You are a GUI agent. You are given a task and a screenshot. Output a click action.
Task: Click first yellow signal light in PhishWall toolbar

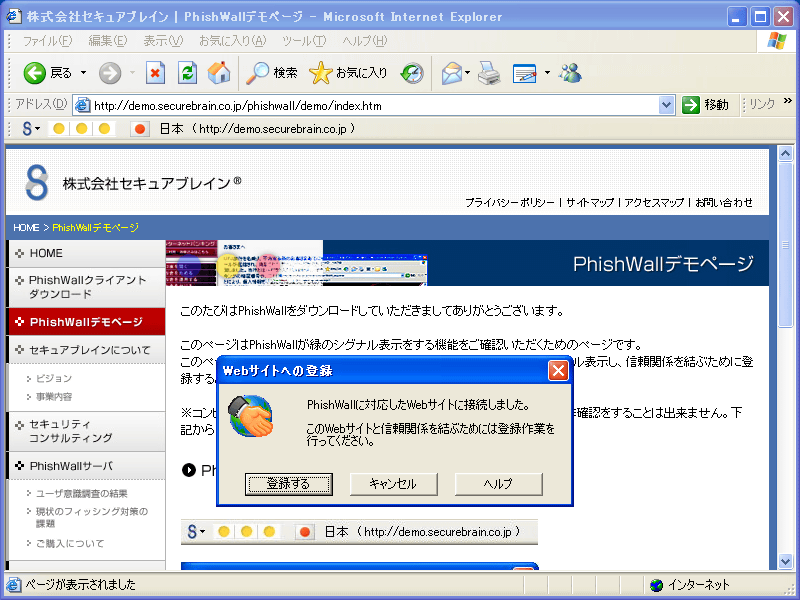59,129
